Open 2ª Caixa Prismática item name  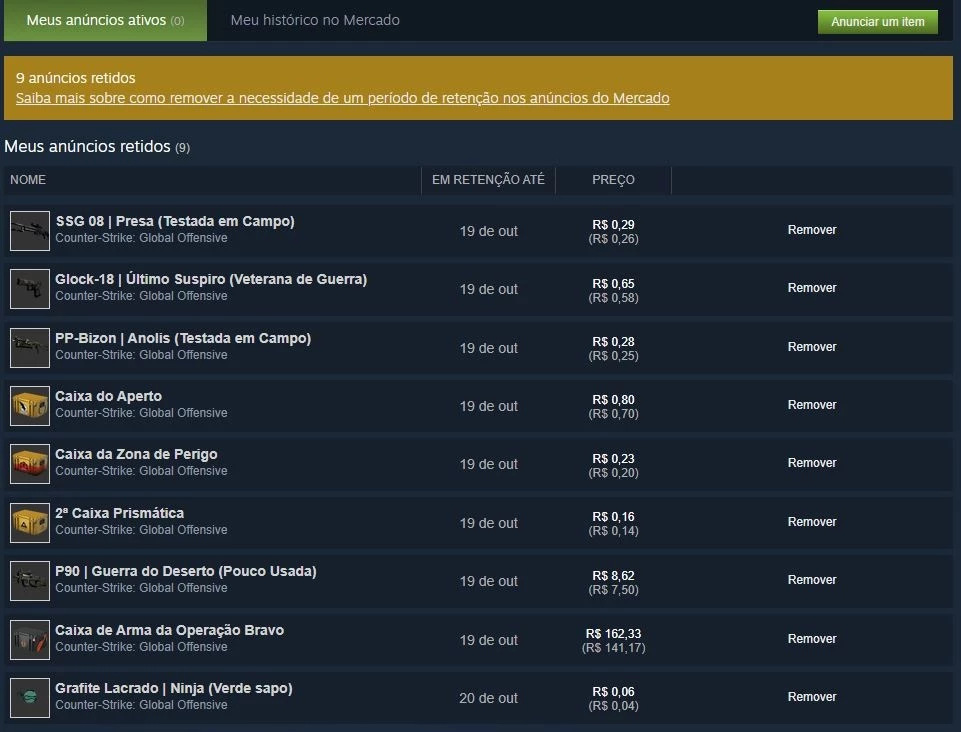120,513
